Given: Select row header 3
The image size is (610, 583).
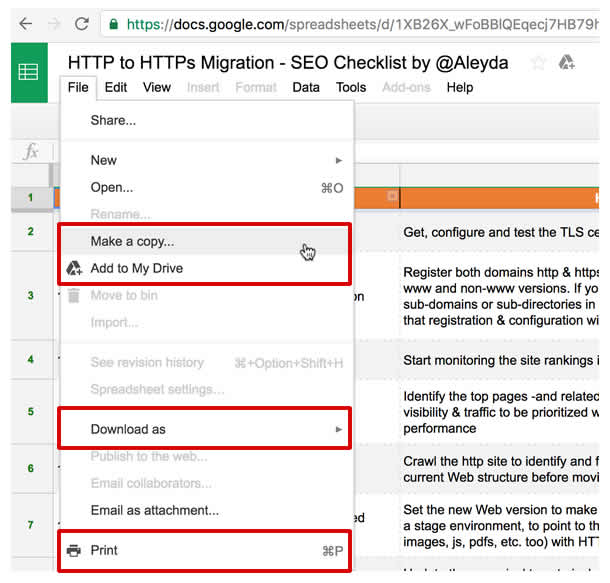Looking at the screenshot, I should [x=31, y=296].
